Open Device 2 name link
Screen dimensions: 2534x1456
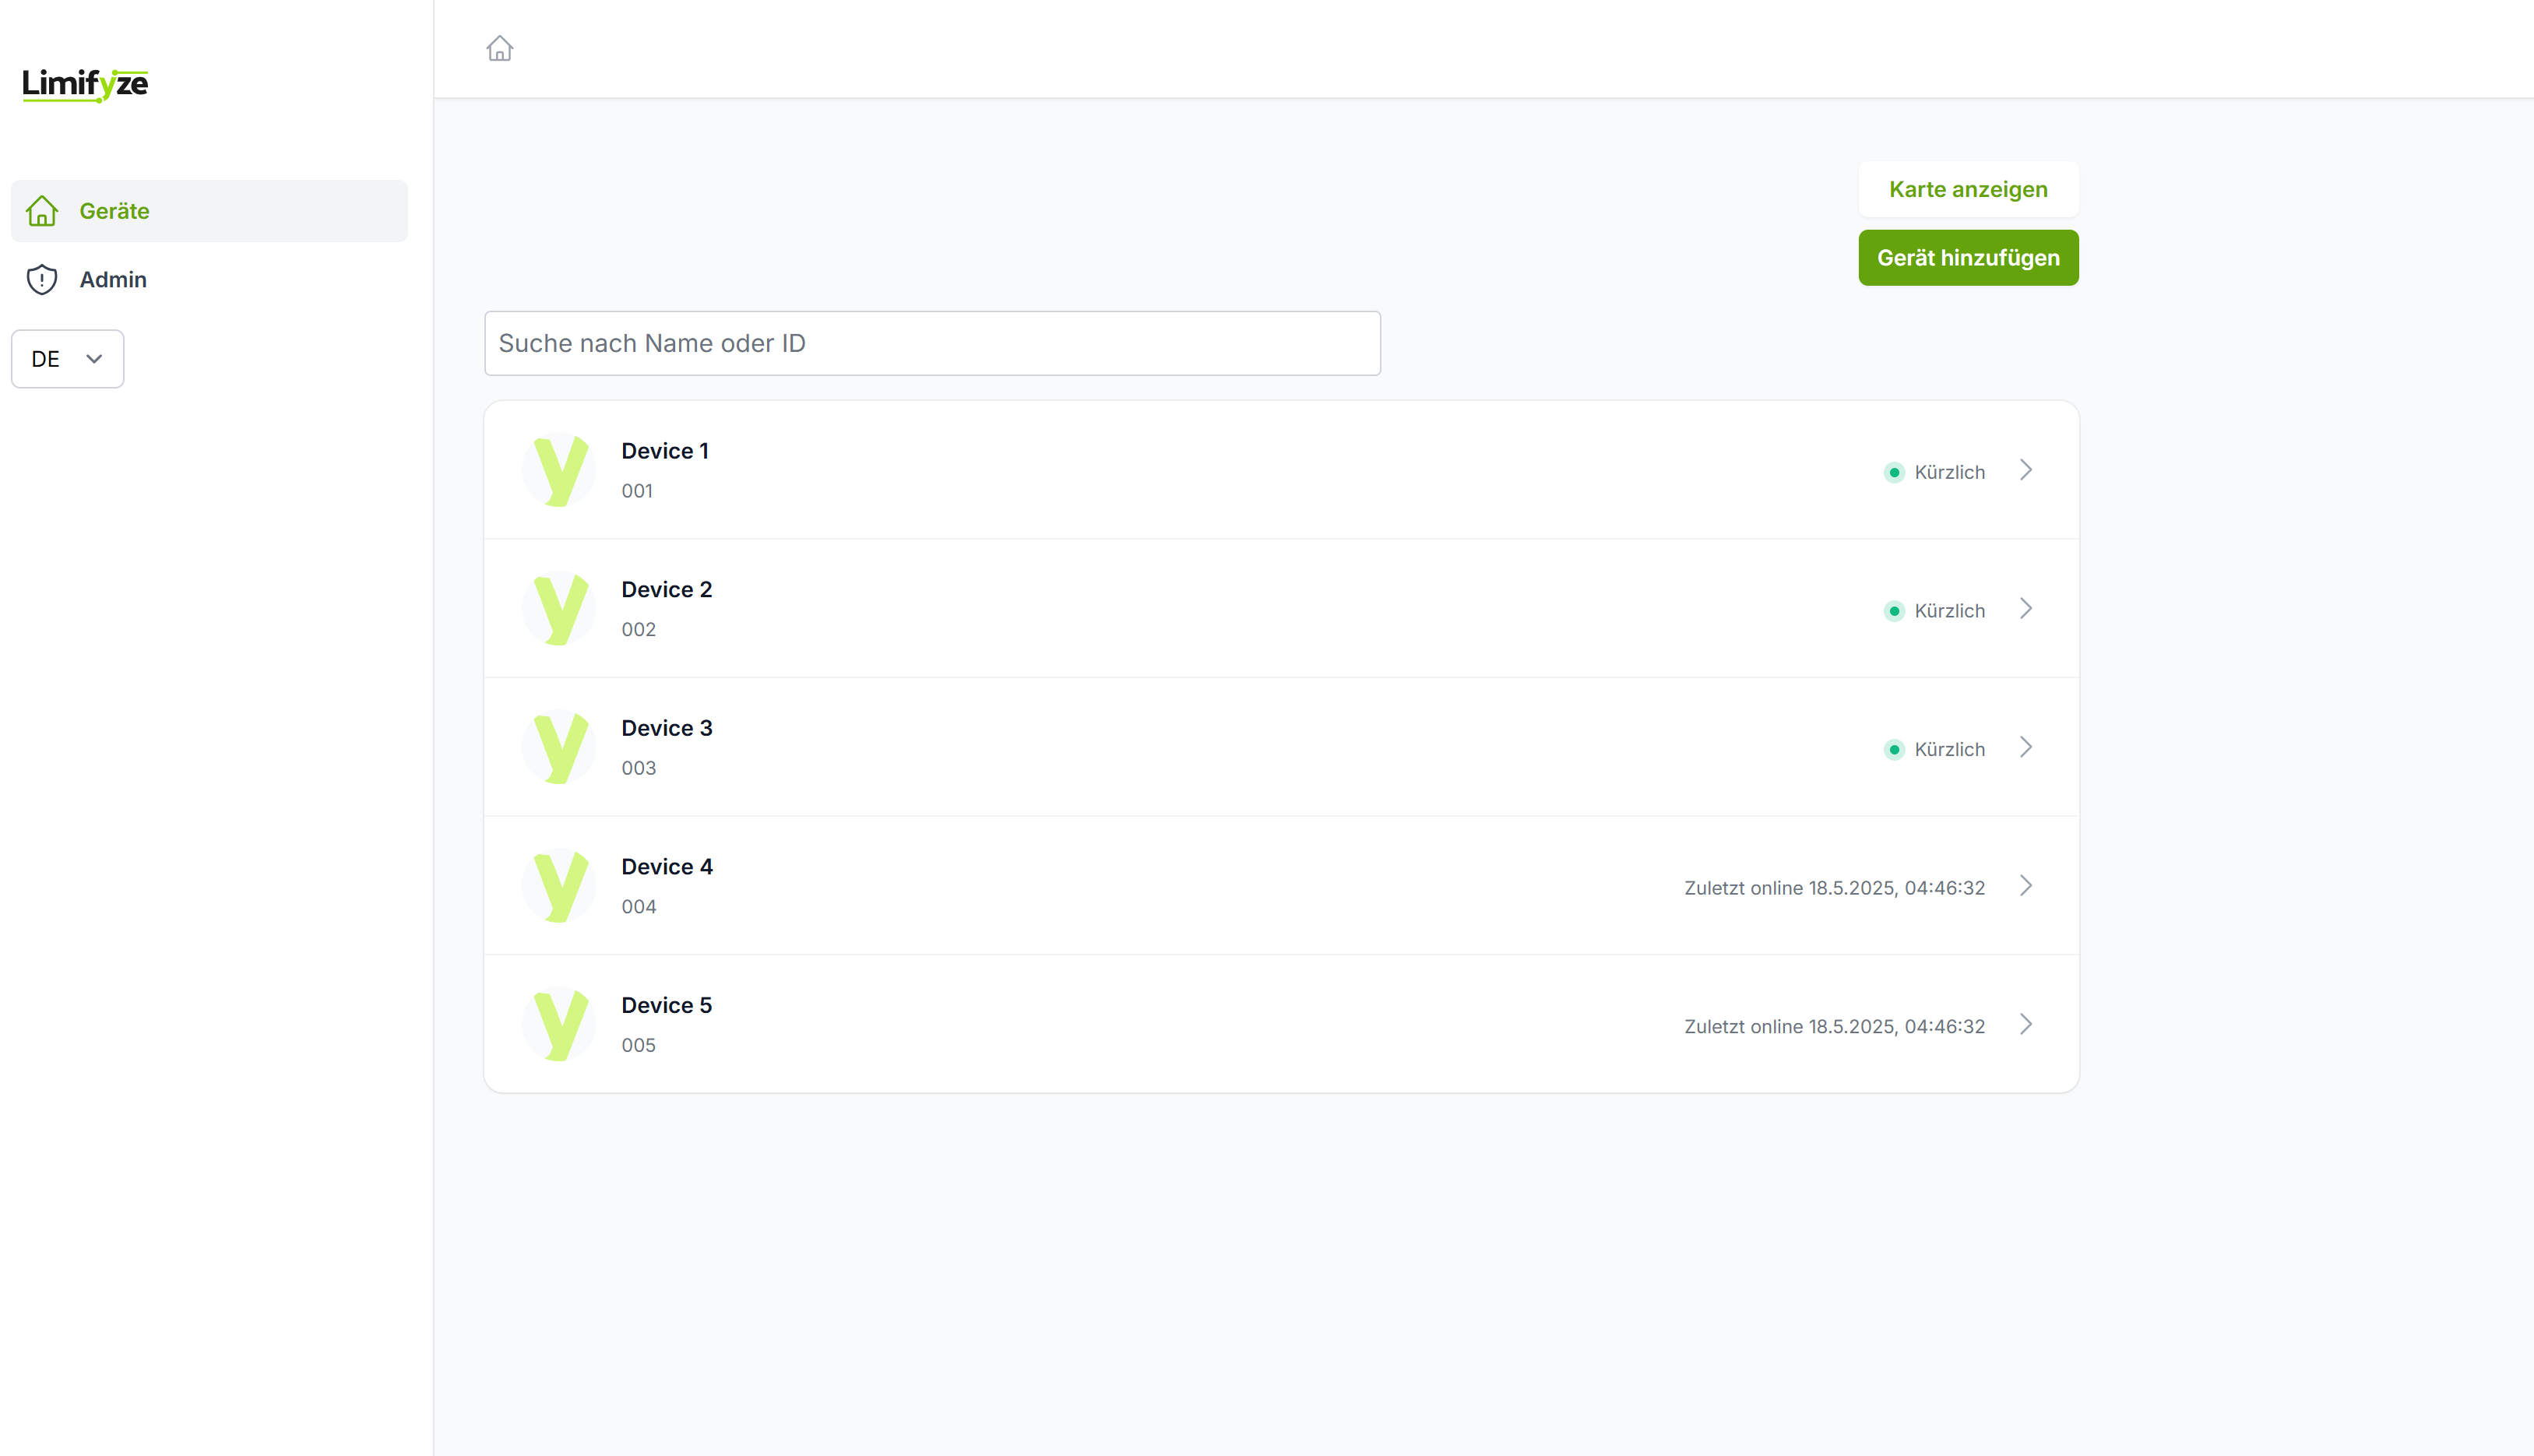(666, 589)
